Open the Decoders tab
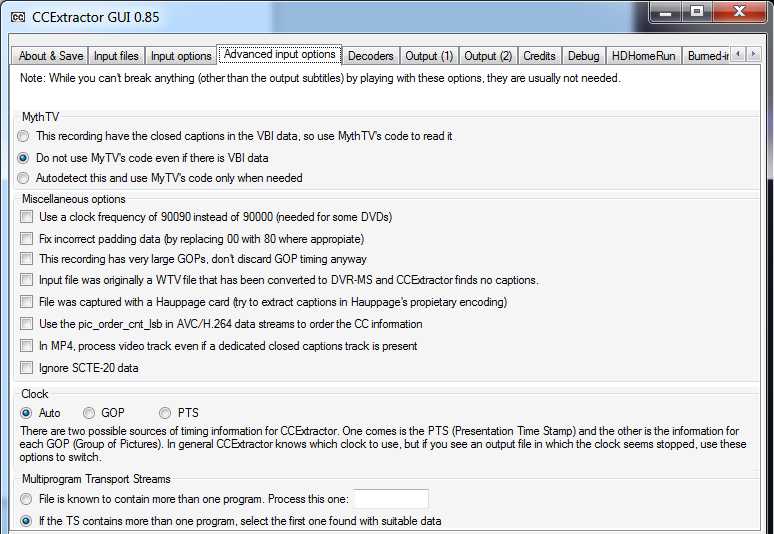This screenshot has width=774, height=534. pyautogui.click(x=370, y=56)
